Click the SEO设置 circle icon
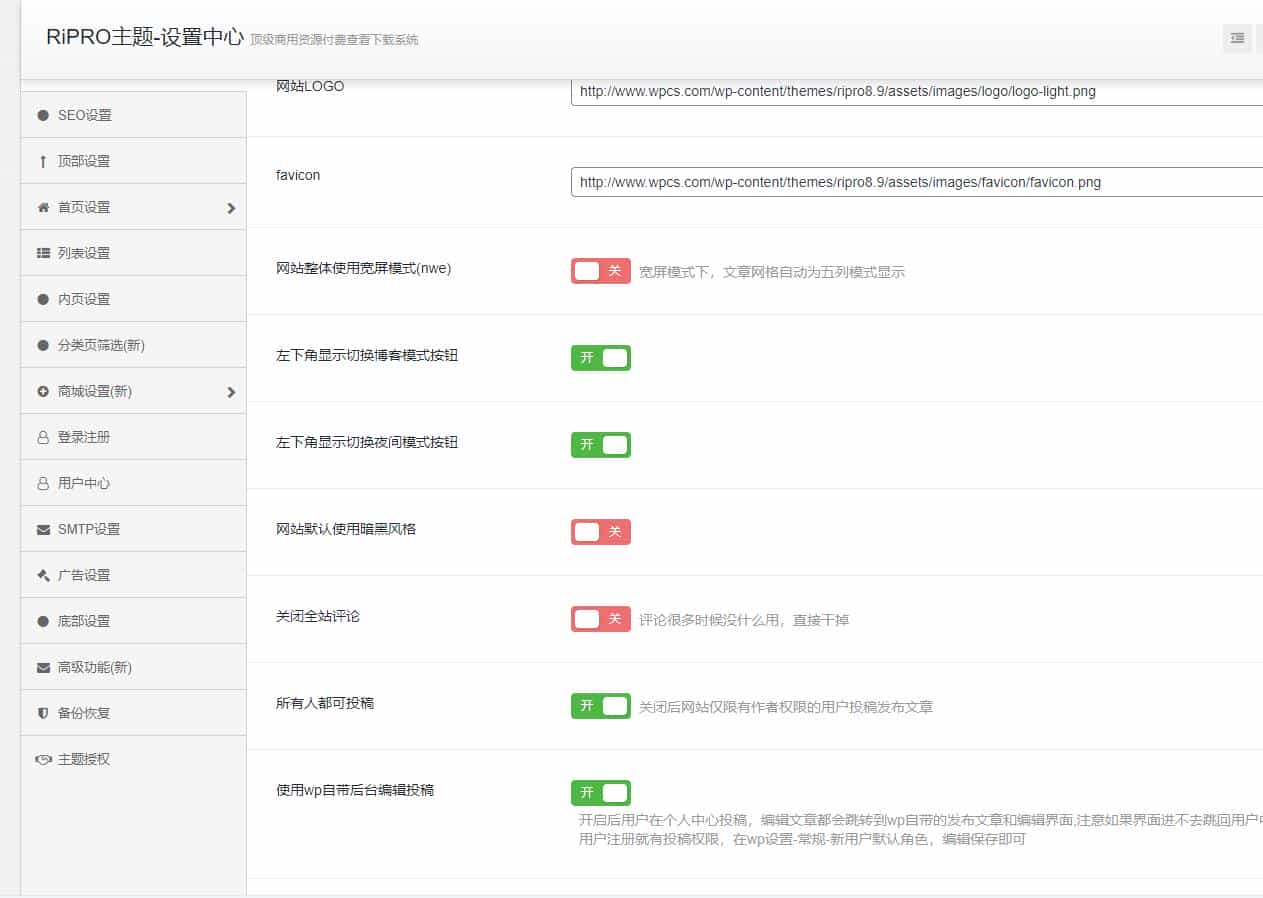The width and height of the screenshot is (1263, 898). (43, 115)
